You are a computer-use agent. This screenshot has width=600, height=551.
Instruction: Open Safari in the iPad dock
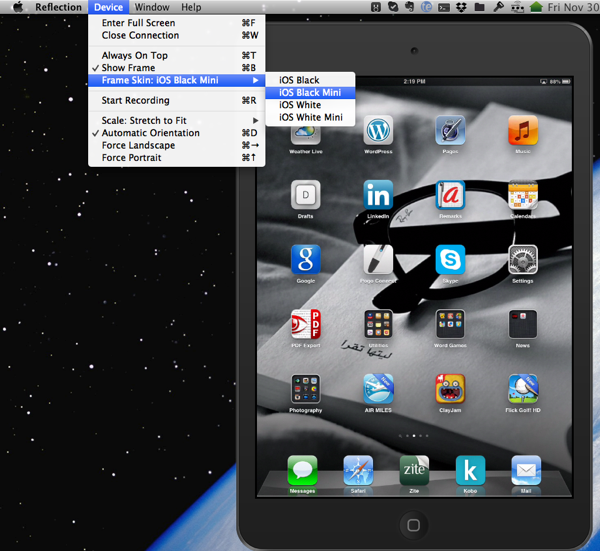[358, 470]
